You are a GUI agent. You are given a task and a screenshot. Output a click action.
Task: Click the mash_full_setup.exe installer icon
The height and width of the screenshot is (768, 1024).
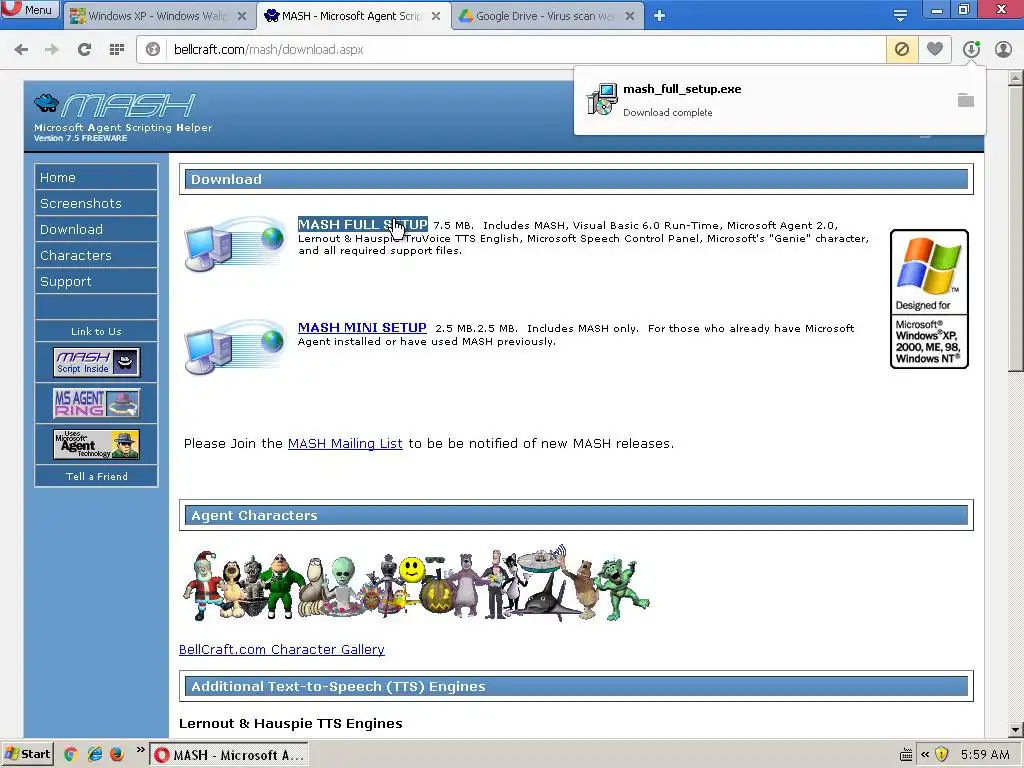(x=602, y=99)
